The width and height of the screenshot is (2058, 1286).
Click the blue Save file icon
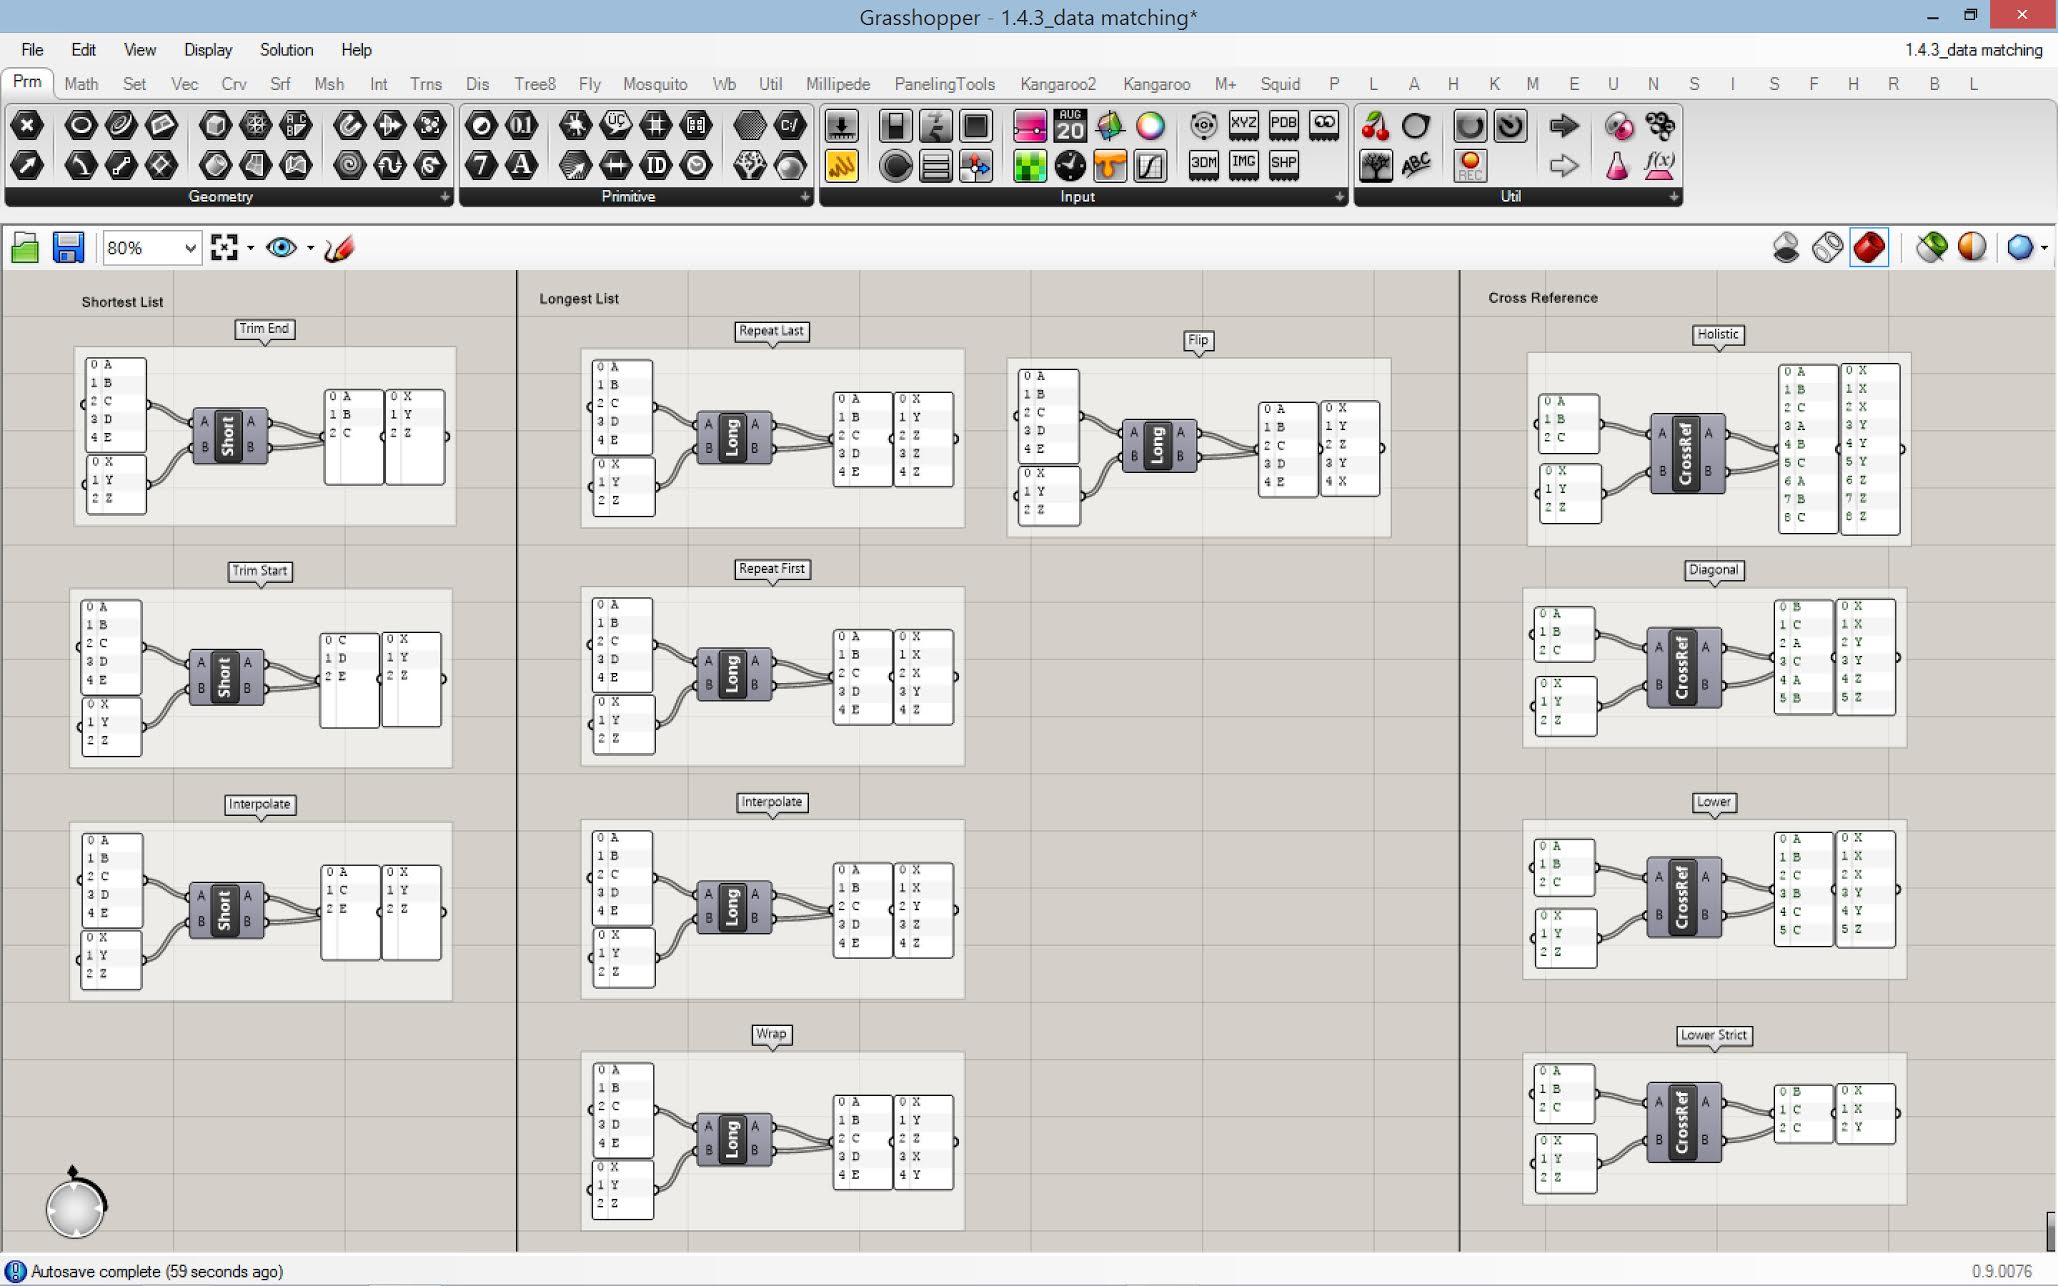(x=68, y=248)
